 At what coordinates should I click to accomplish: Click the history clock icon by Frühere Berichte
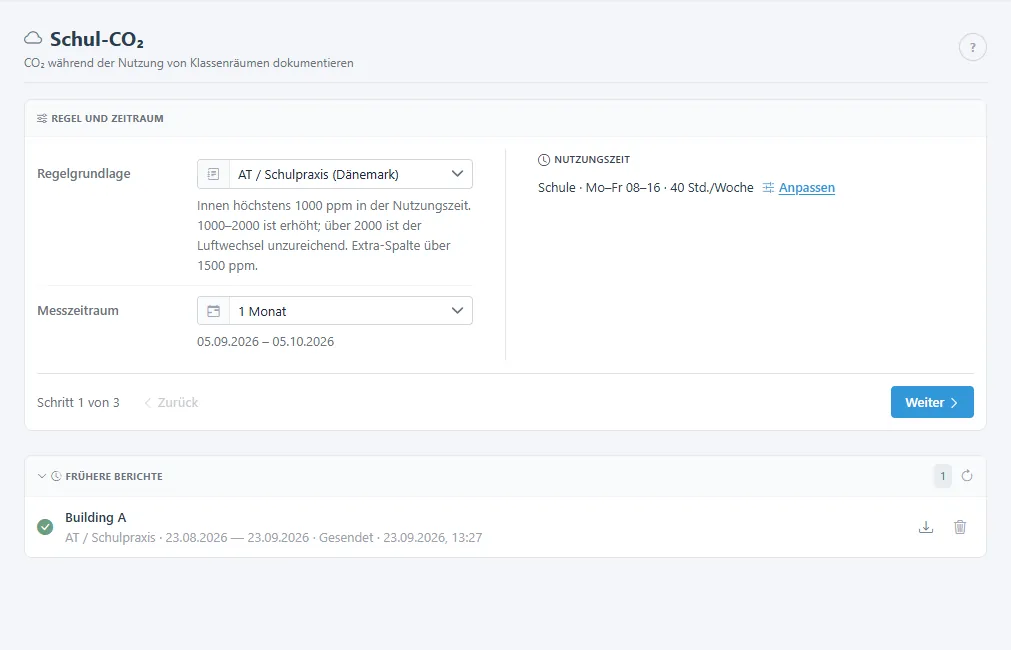point(56,477)
